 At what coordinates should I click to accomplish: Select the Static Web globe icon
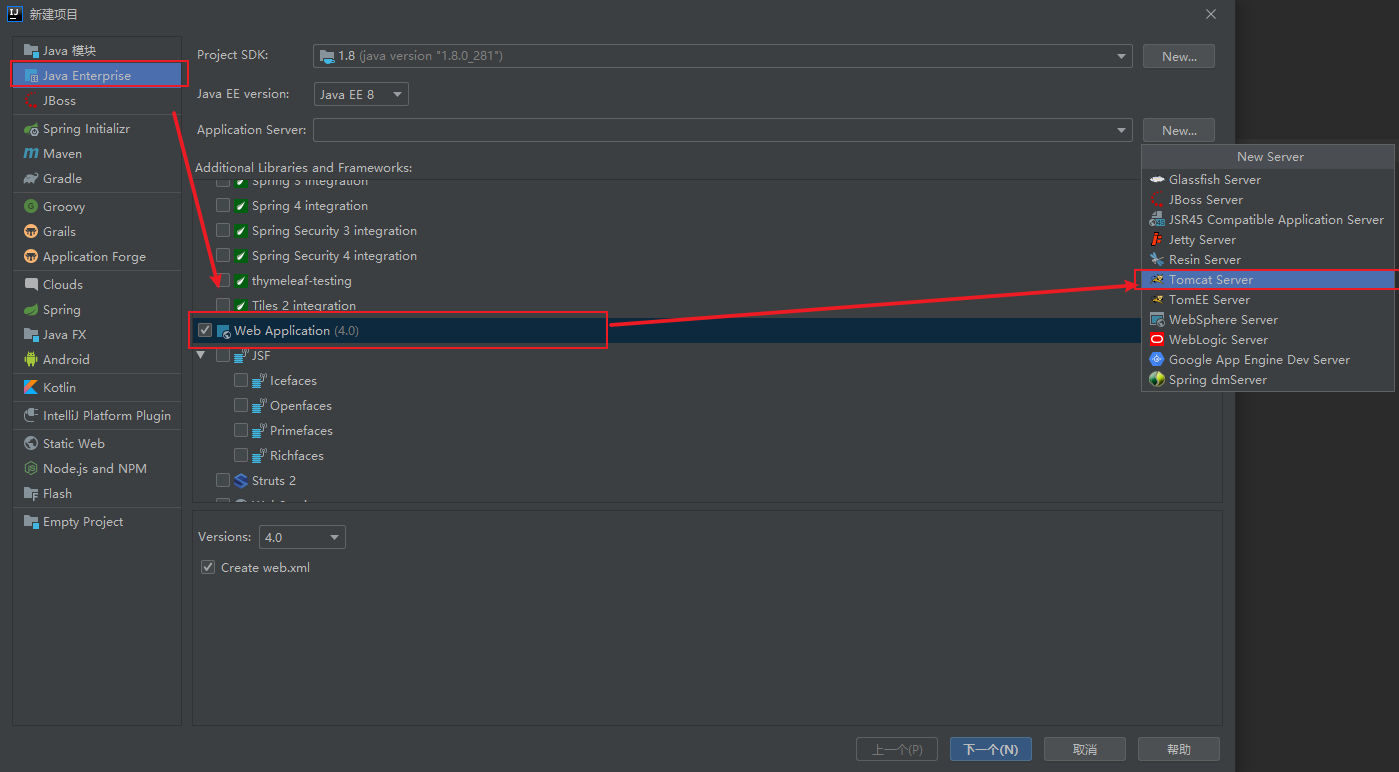(x=31, y=443)
